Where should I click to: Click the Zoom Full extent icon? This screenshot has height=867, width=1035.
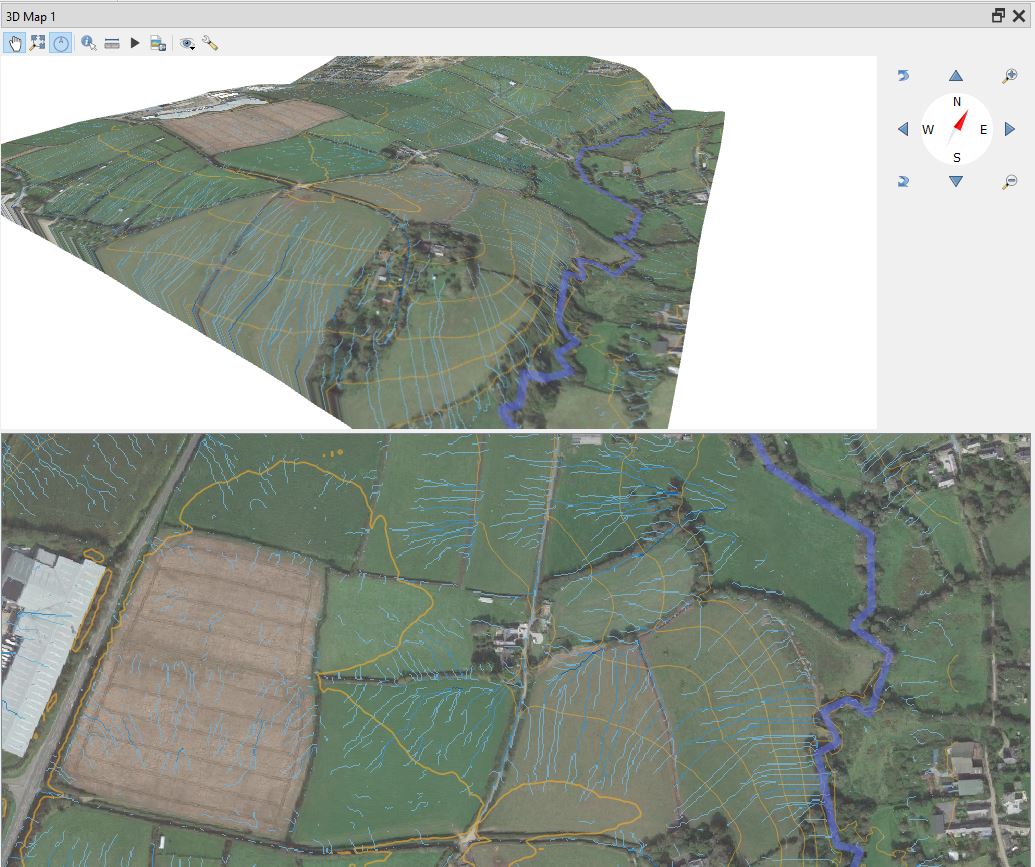point(38,43)
